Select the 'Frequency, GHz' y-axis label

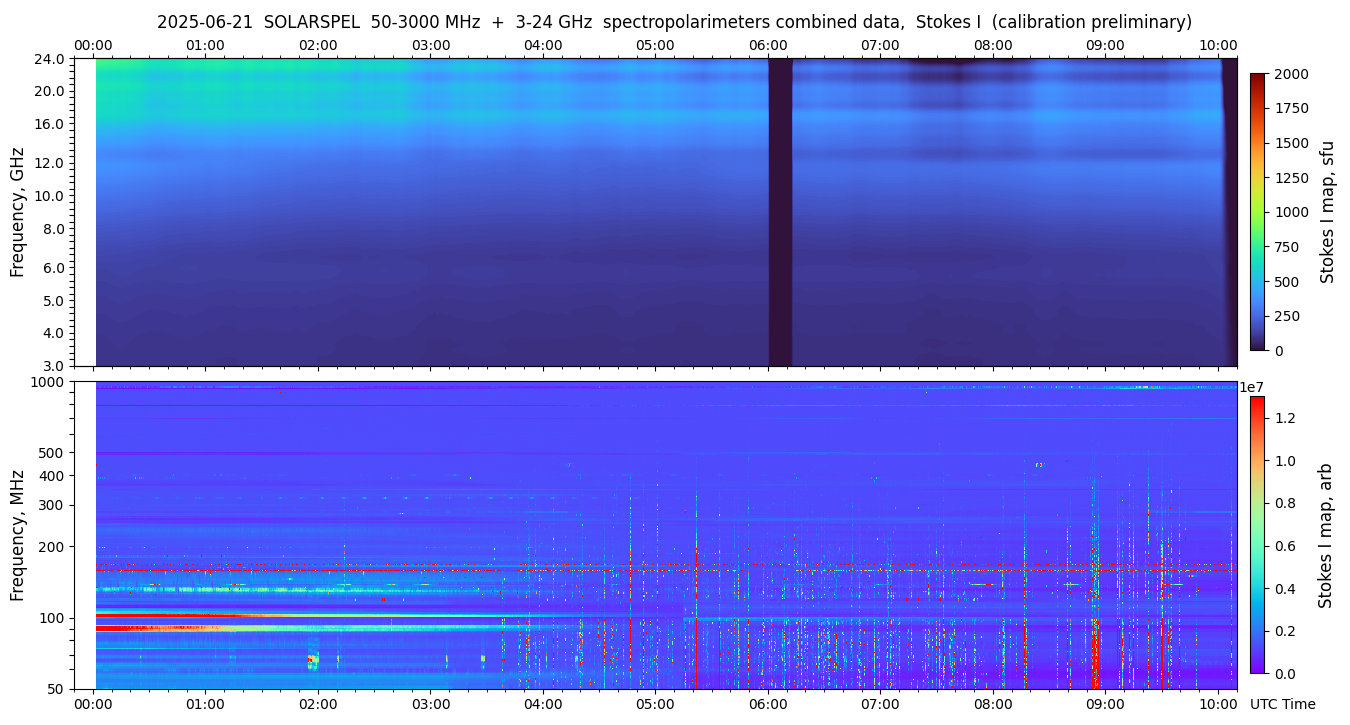tap(17, 212)
